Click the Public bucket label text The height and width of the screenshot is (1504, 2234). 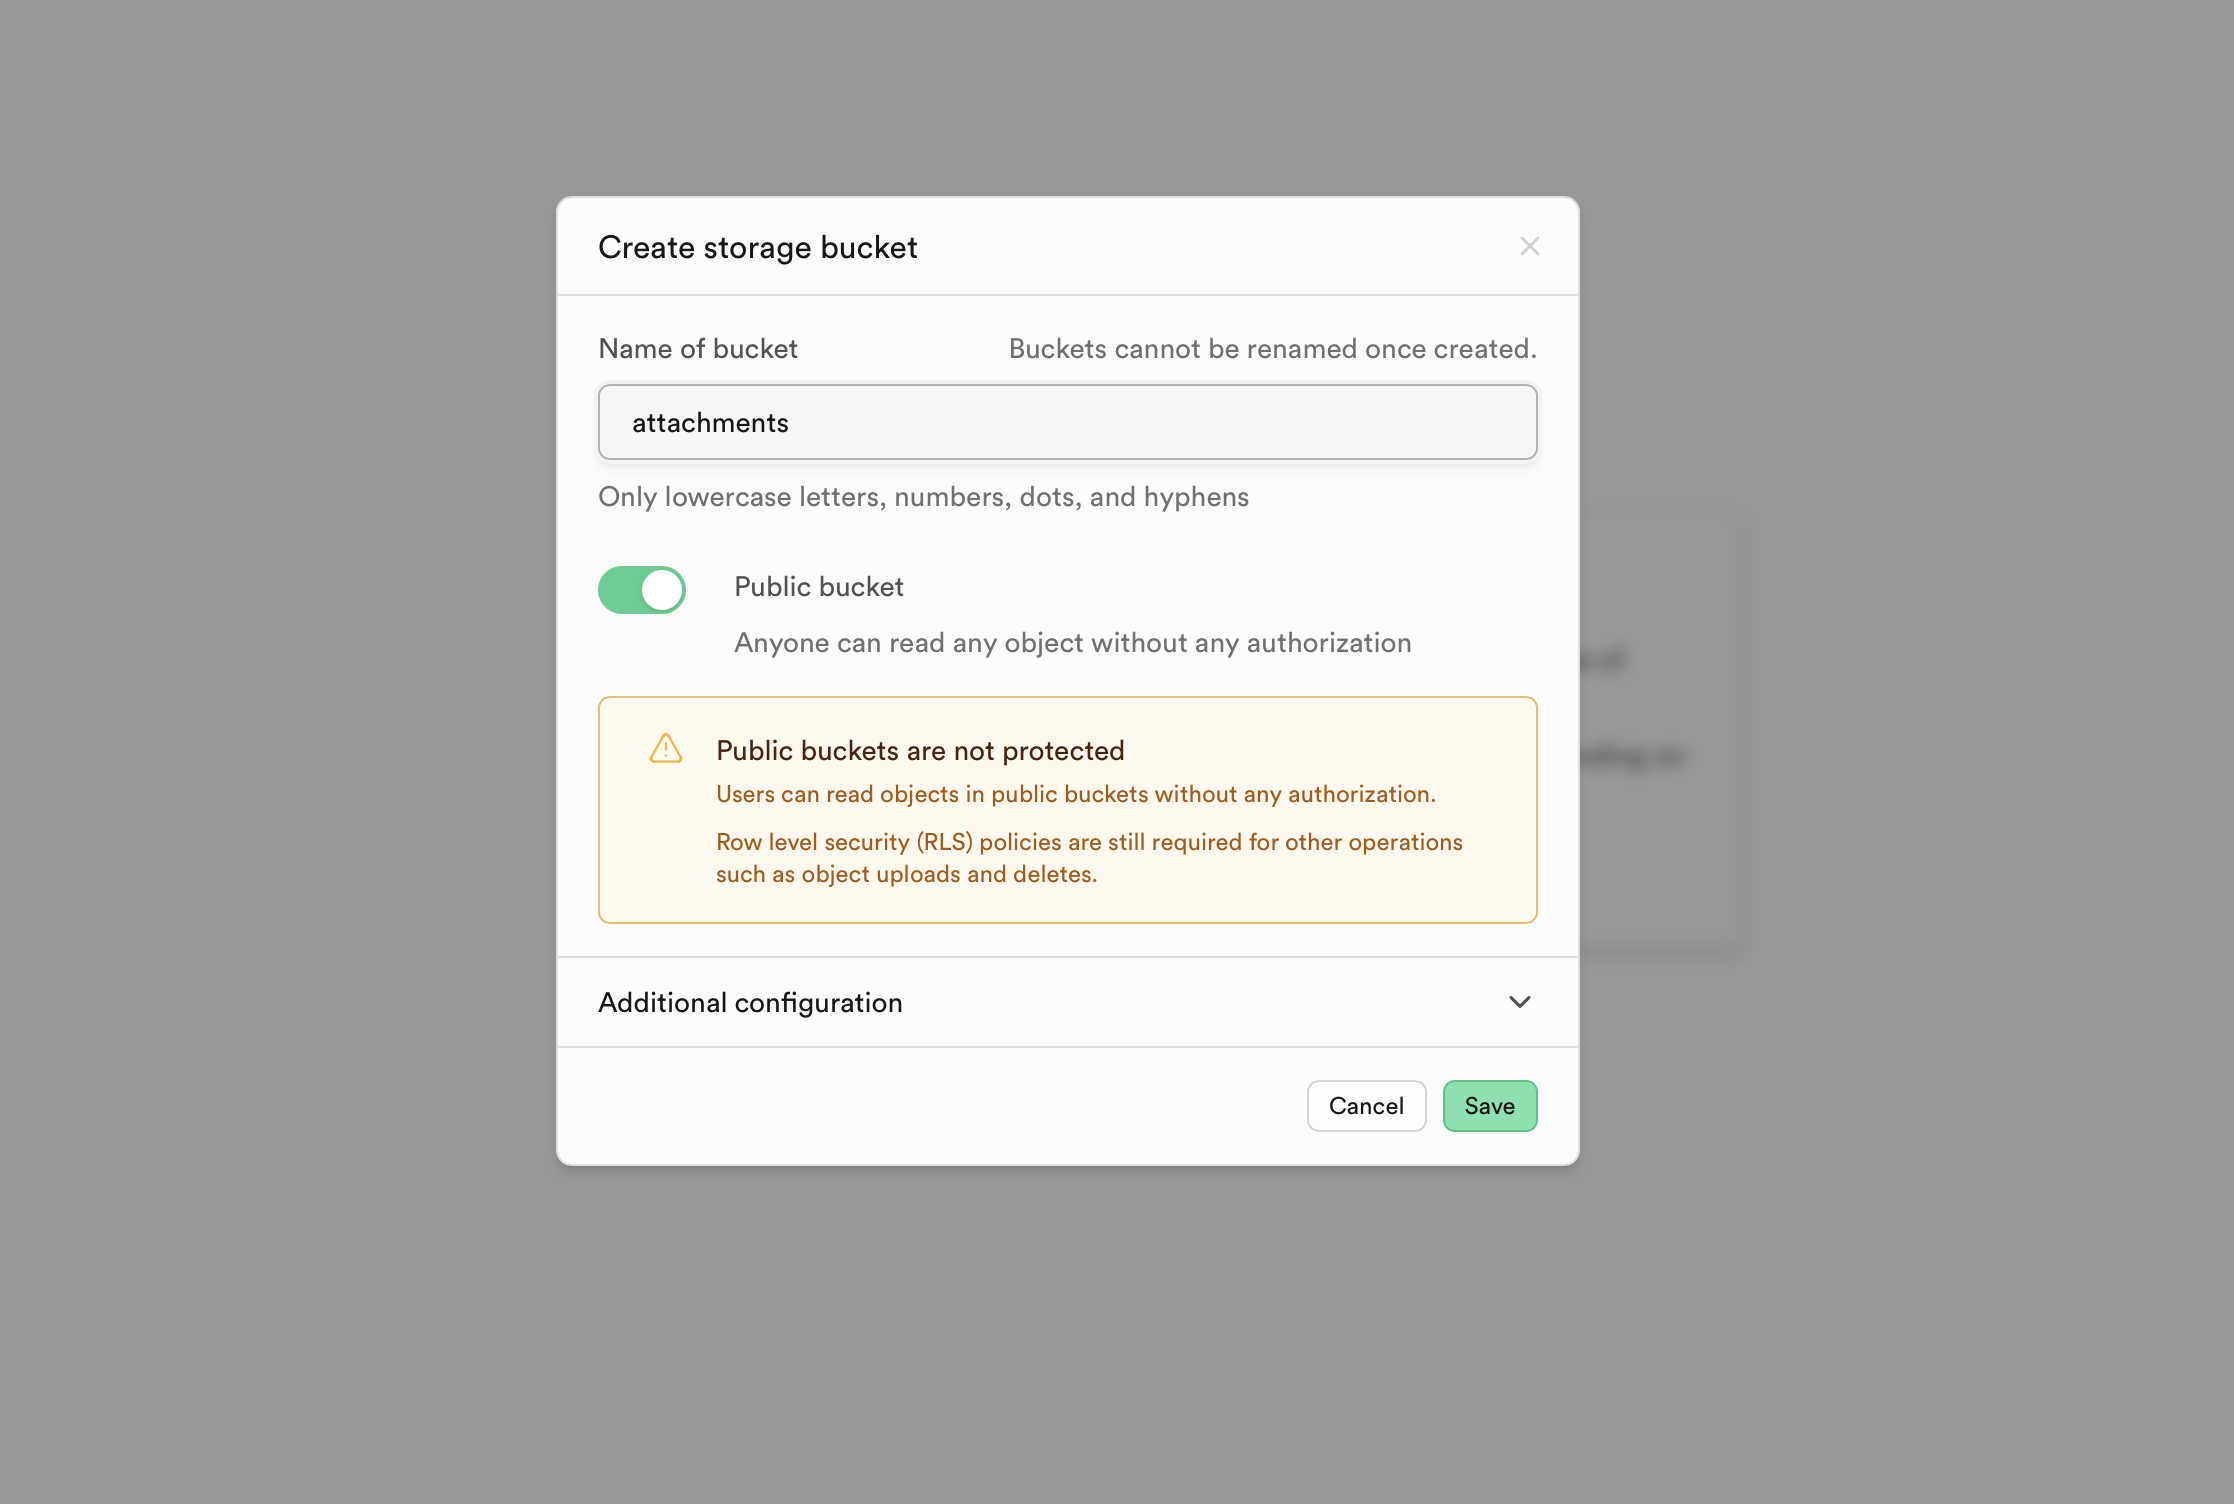[819, 587]
